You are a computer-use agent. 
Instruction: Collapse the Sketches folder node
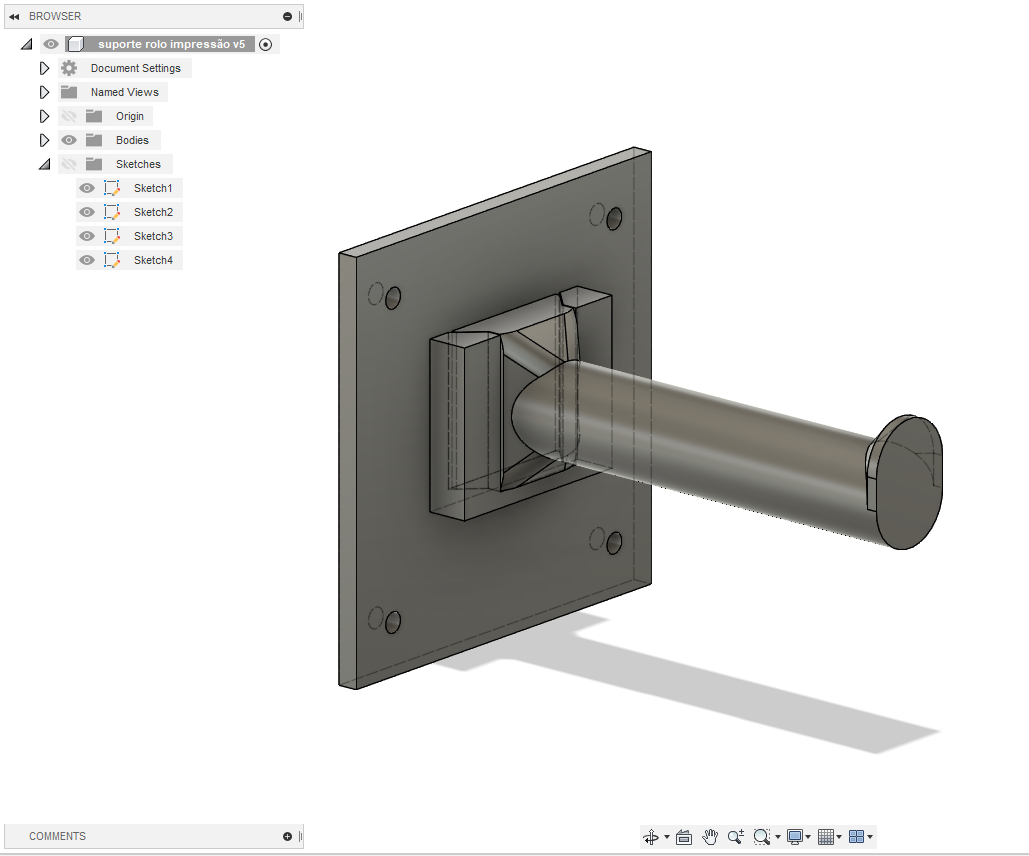[x=44, y=164]
